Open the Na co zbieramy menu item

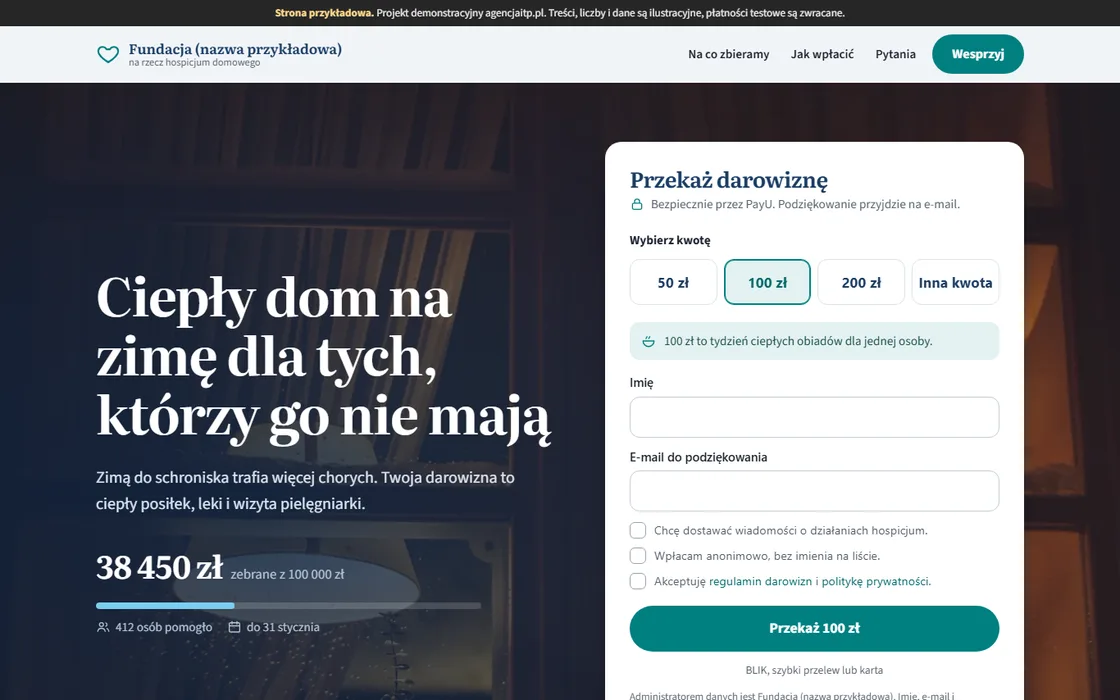[x=729, y=54]
